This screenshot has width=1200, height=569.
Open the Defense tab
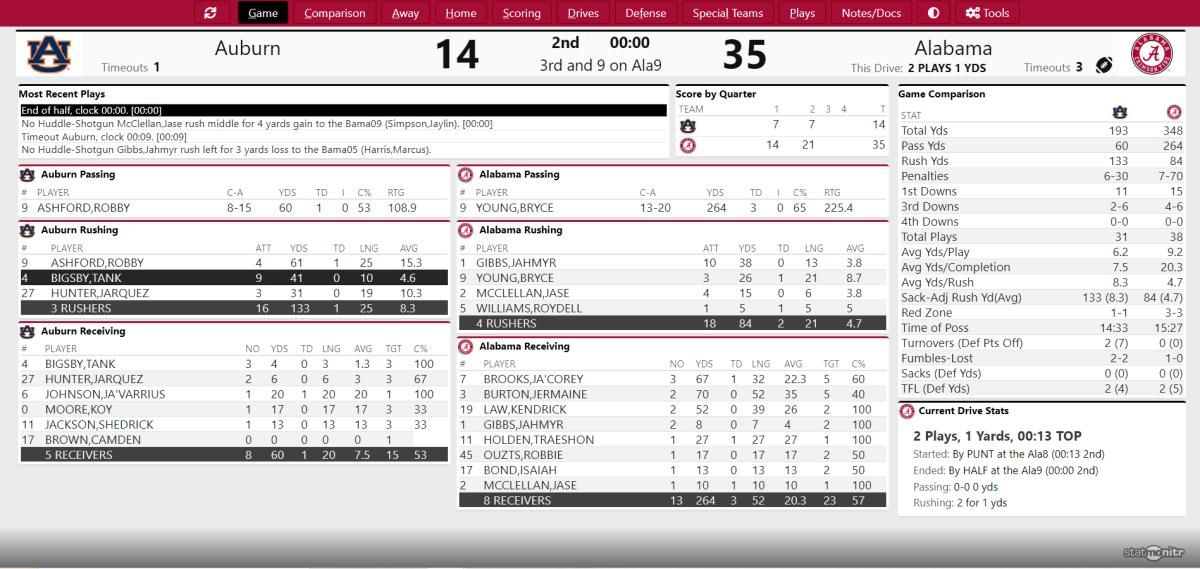pyautogui.click(x=645, y=13)
